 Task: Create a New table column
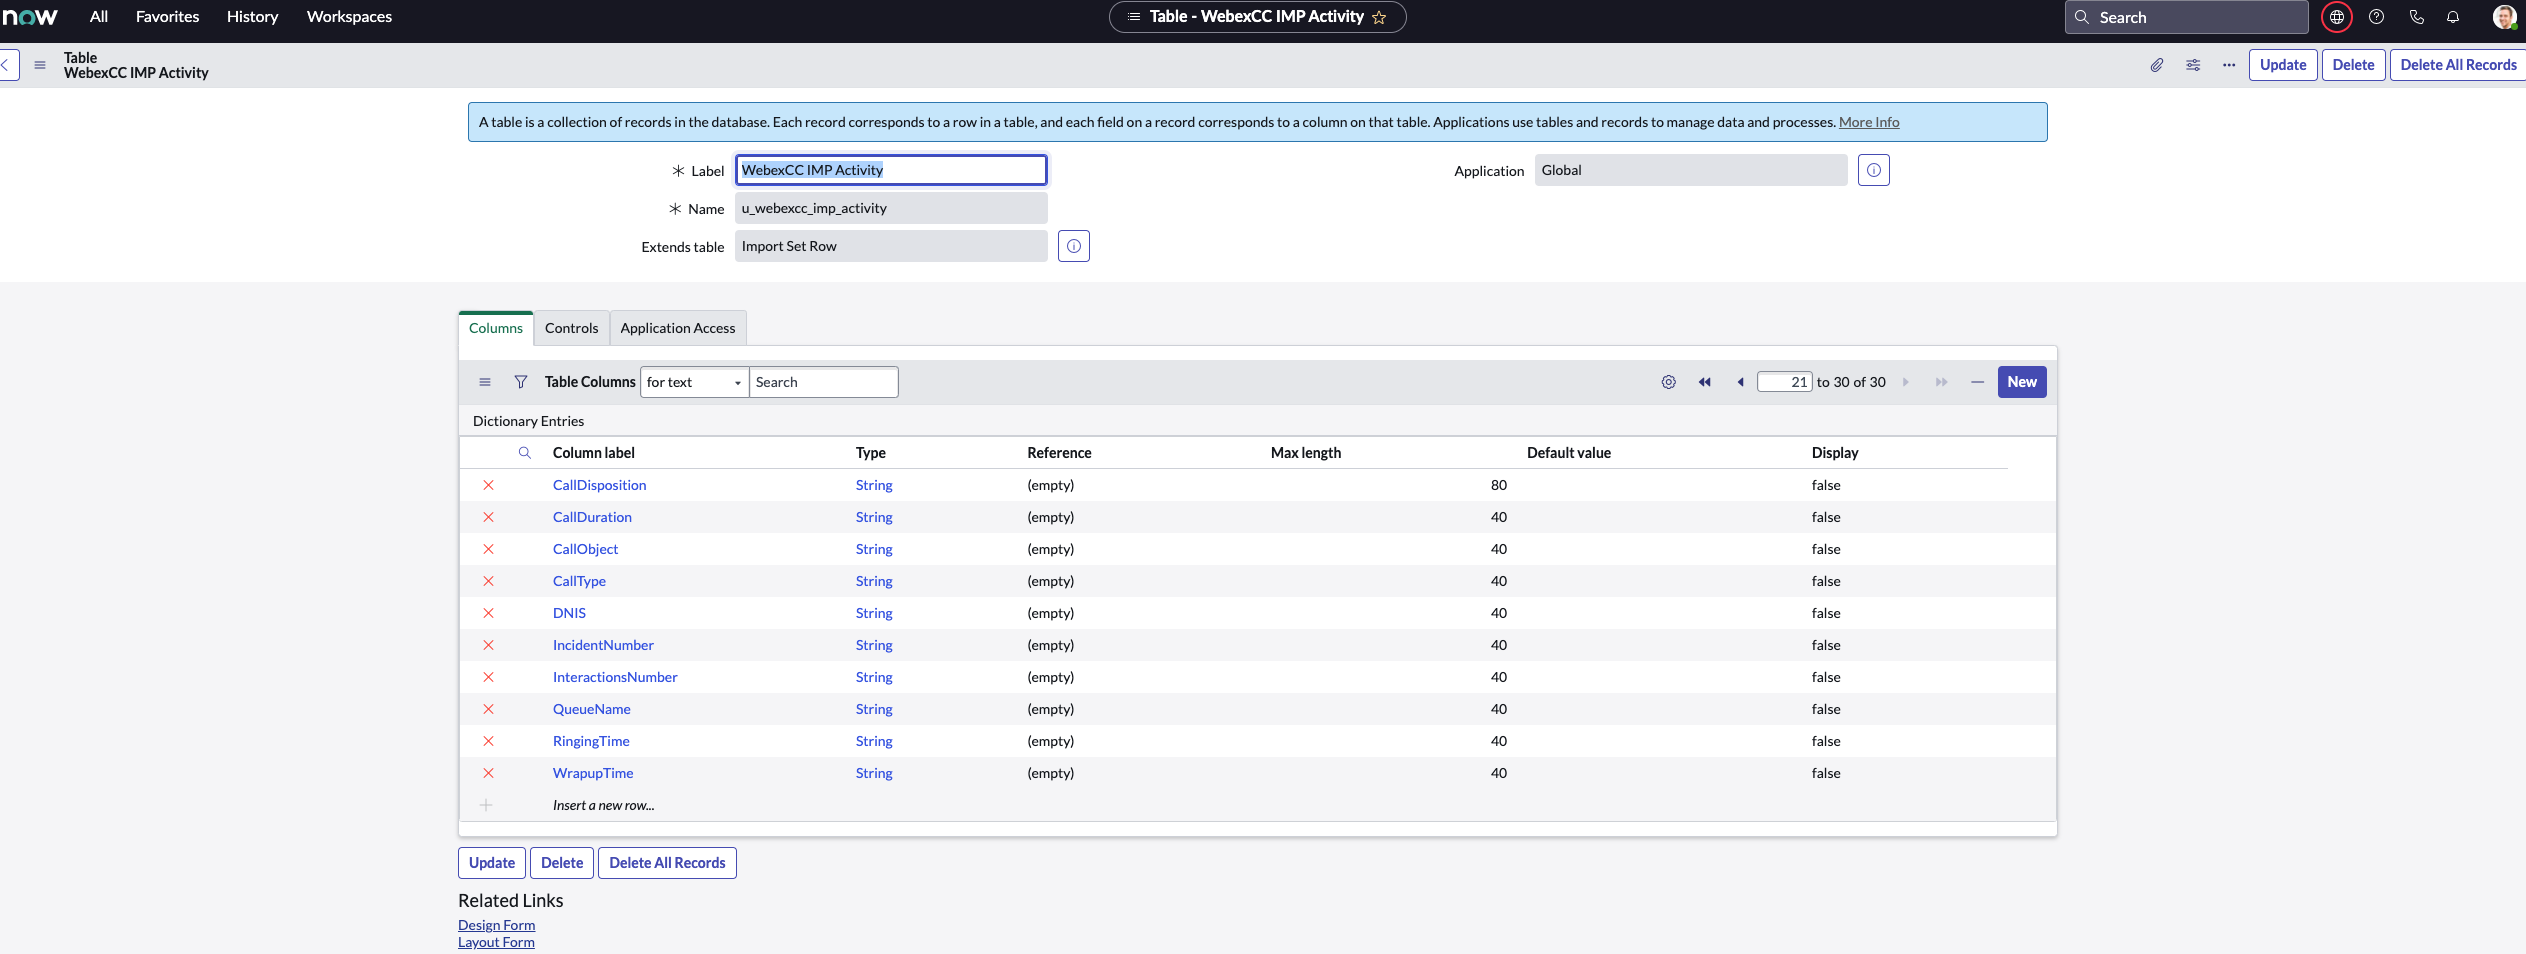click(2022, 382)
